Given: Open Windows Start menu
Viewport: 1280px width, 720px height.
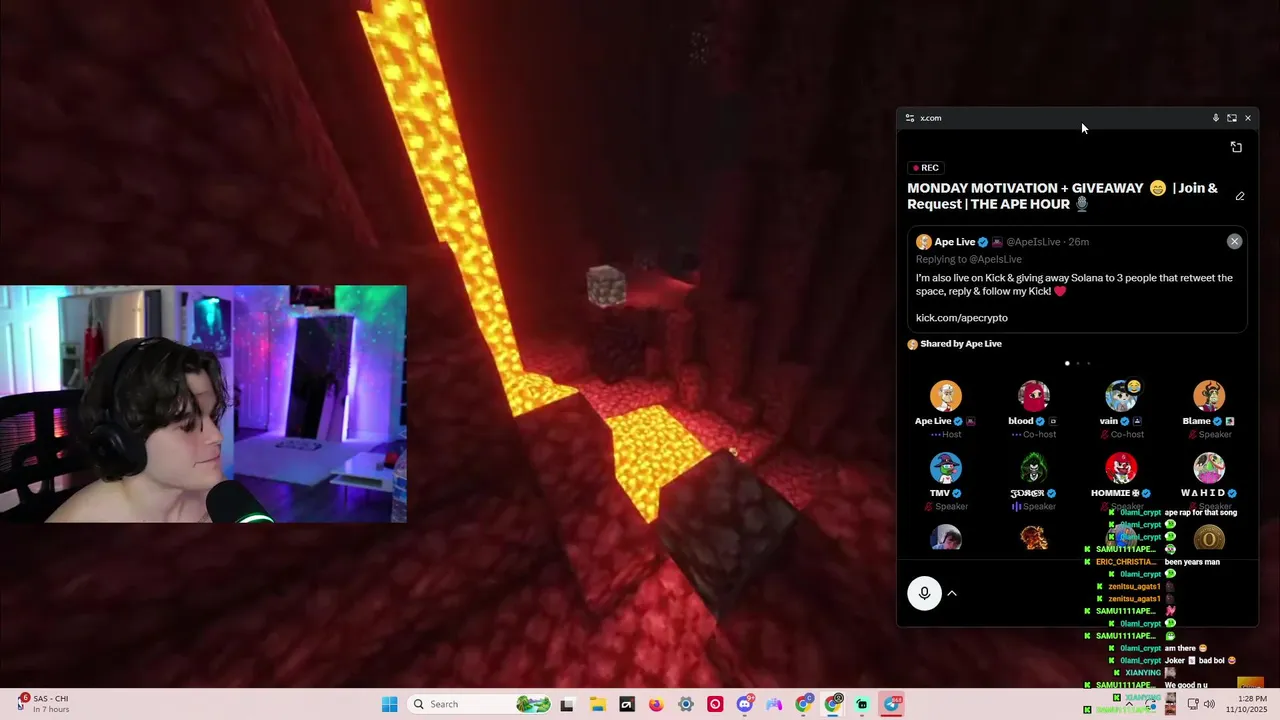Looking at the screenshot, I should coord(389,704).
